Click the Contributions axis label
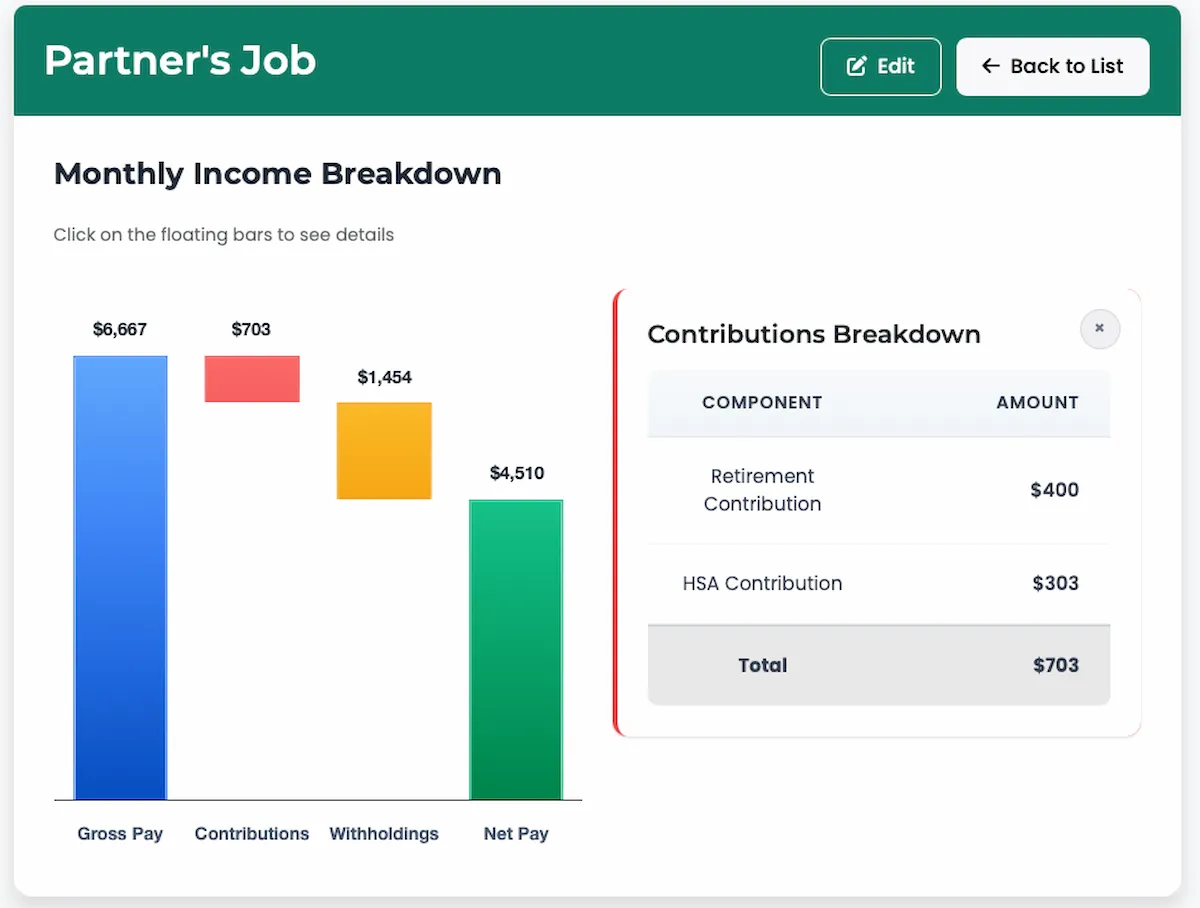 [252, 834]
